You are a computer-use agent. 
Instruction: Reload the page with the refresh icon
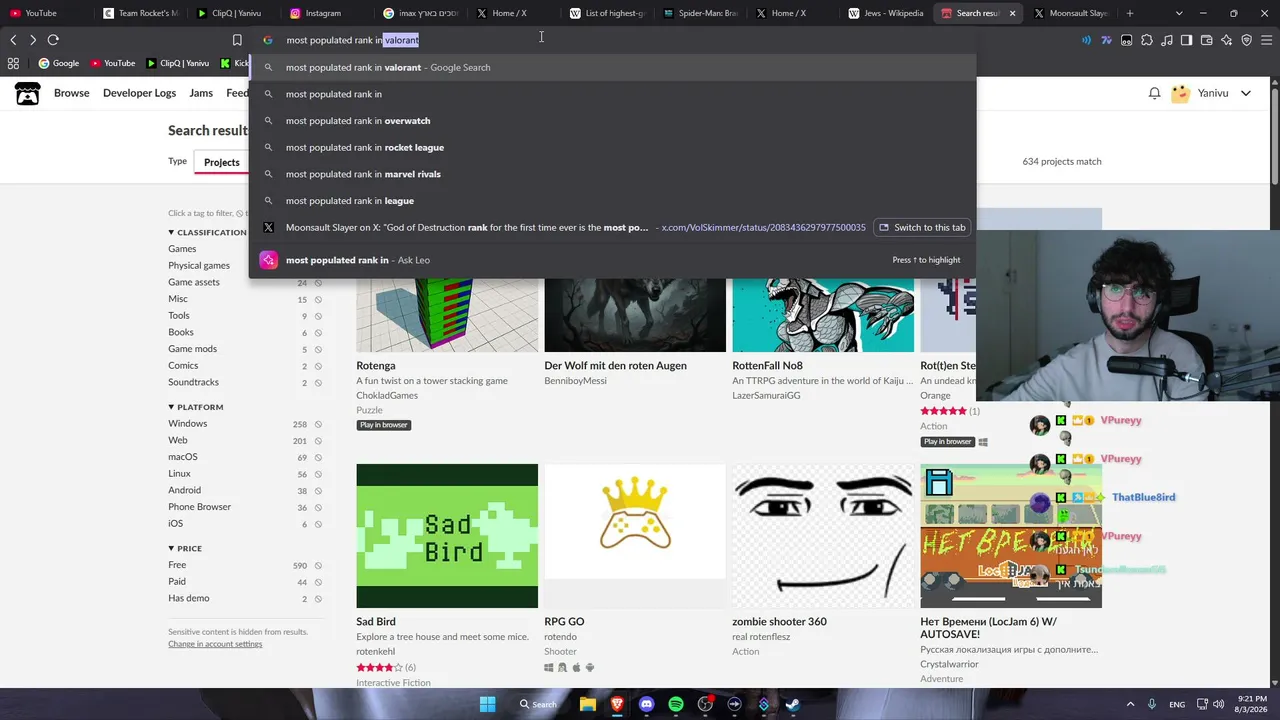[53, 40]
